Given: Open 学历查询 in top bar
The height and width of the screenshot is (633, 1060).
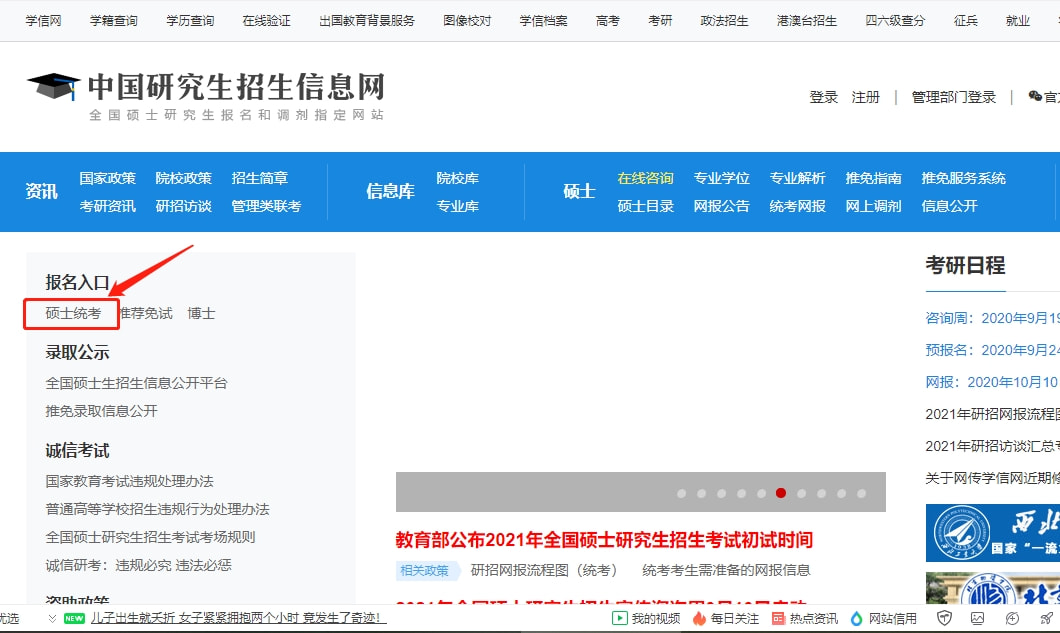Looking at the screenshot, I should click(190, 21).
